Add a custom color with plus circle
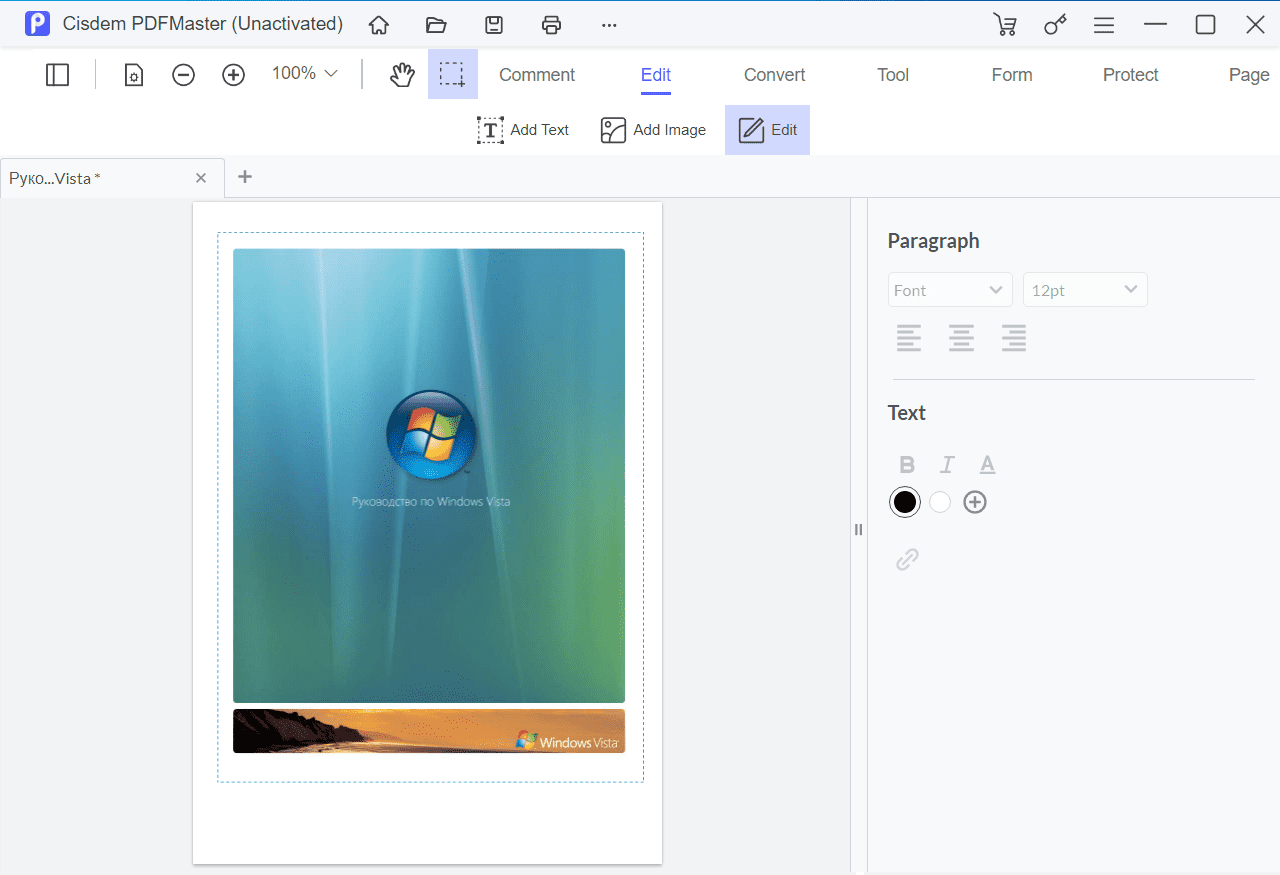 pos(975,502)
